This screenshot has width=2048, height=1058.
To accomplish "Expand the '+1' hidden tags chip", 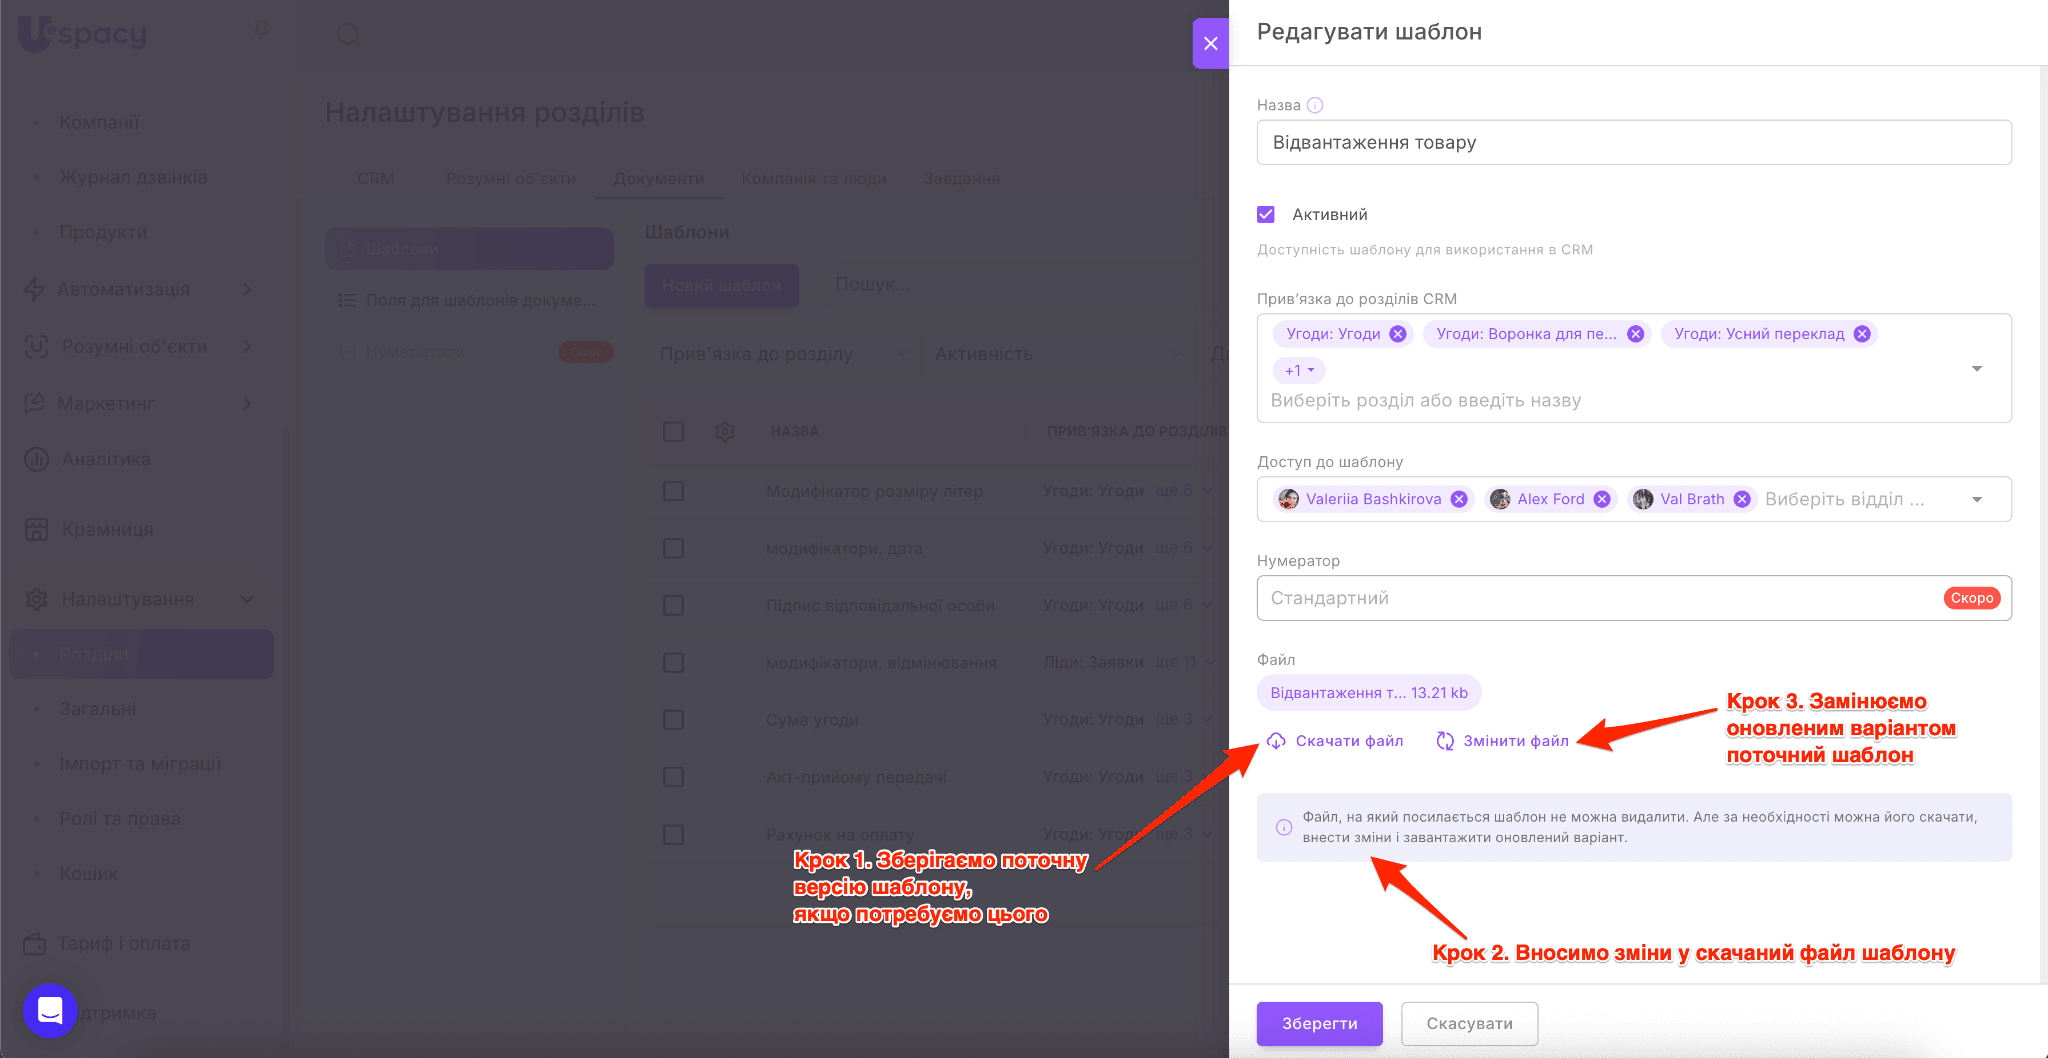I will (1299, 370).
